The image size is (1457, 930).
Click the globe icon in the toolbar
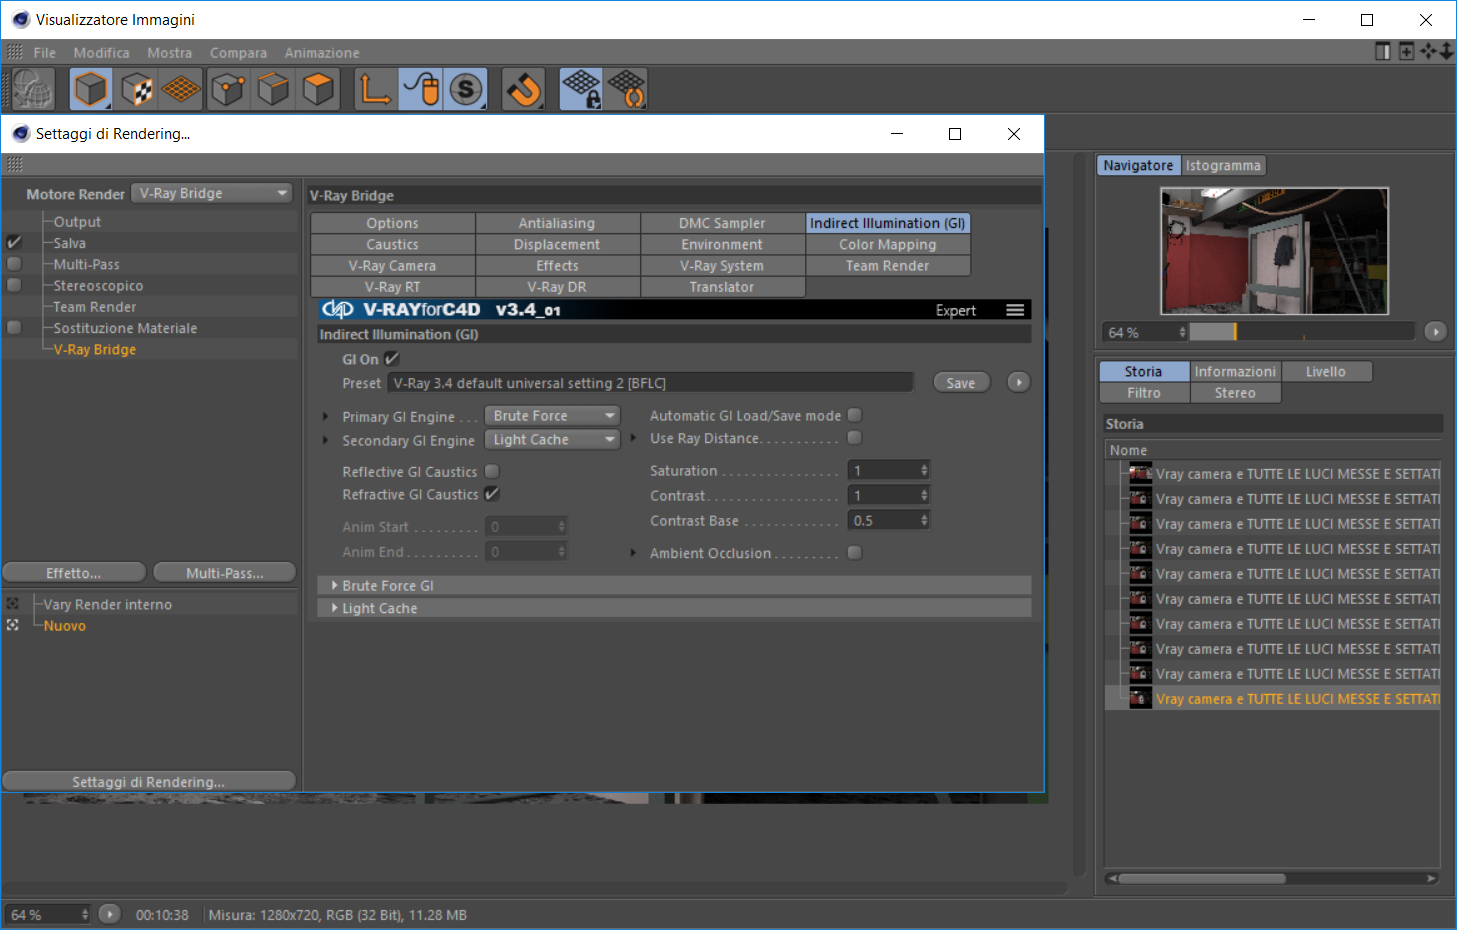click(x=32, y=90)
